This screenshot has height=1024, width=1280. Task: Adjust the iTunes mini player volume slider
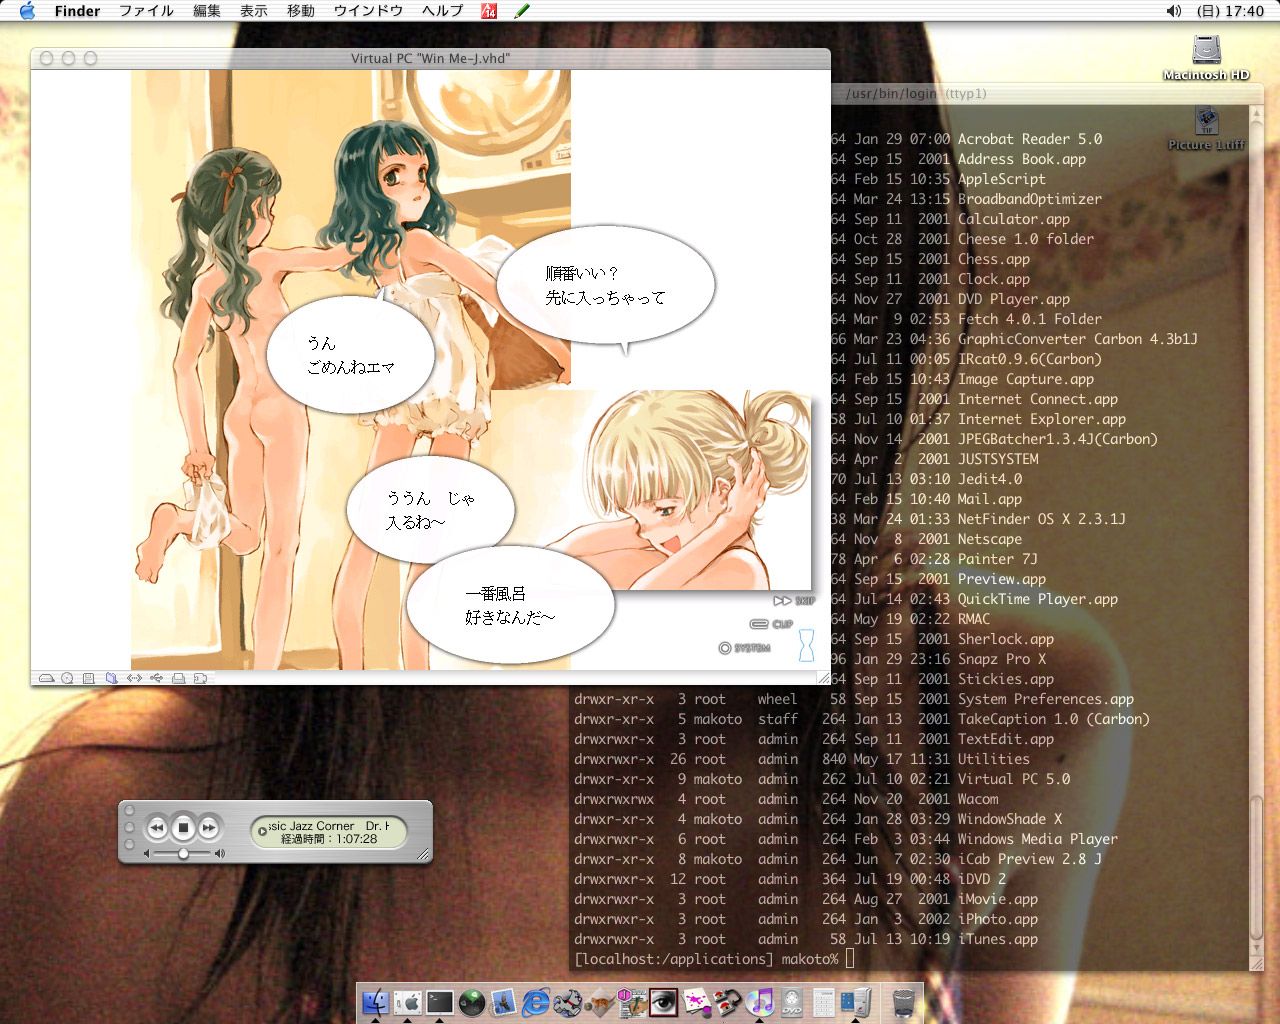184,854
